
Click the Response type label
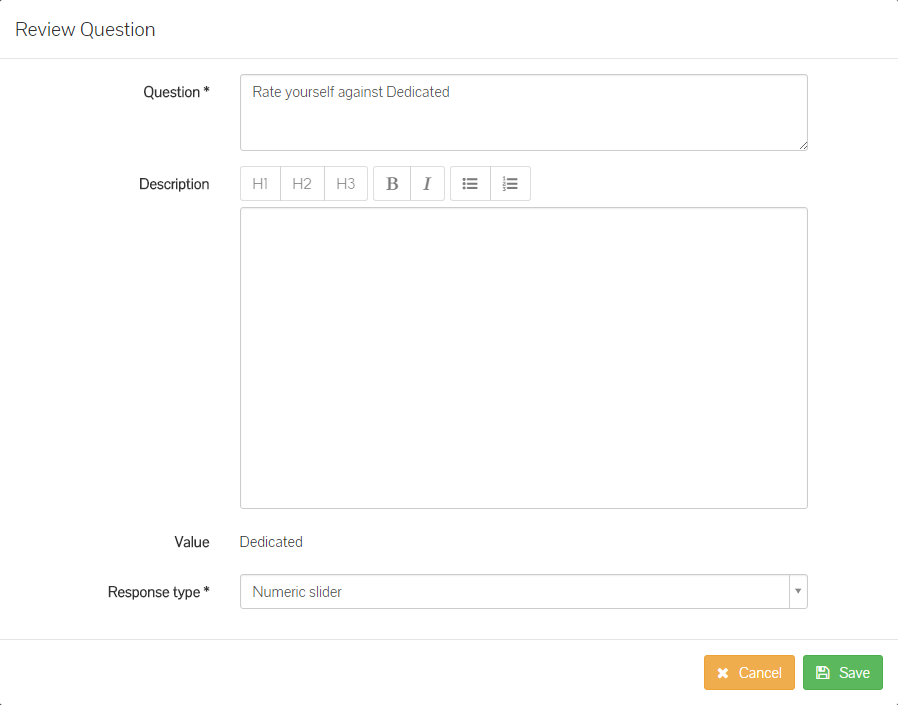tap(158, 592)
